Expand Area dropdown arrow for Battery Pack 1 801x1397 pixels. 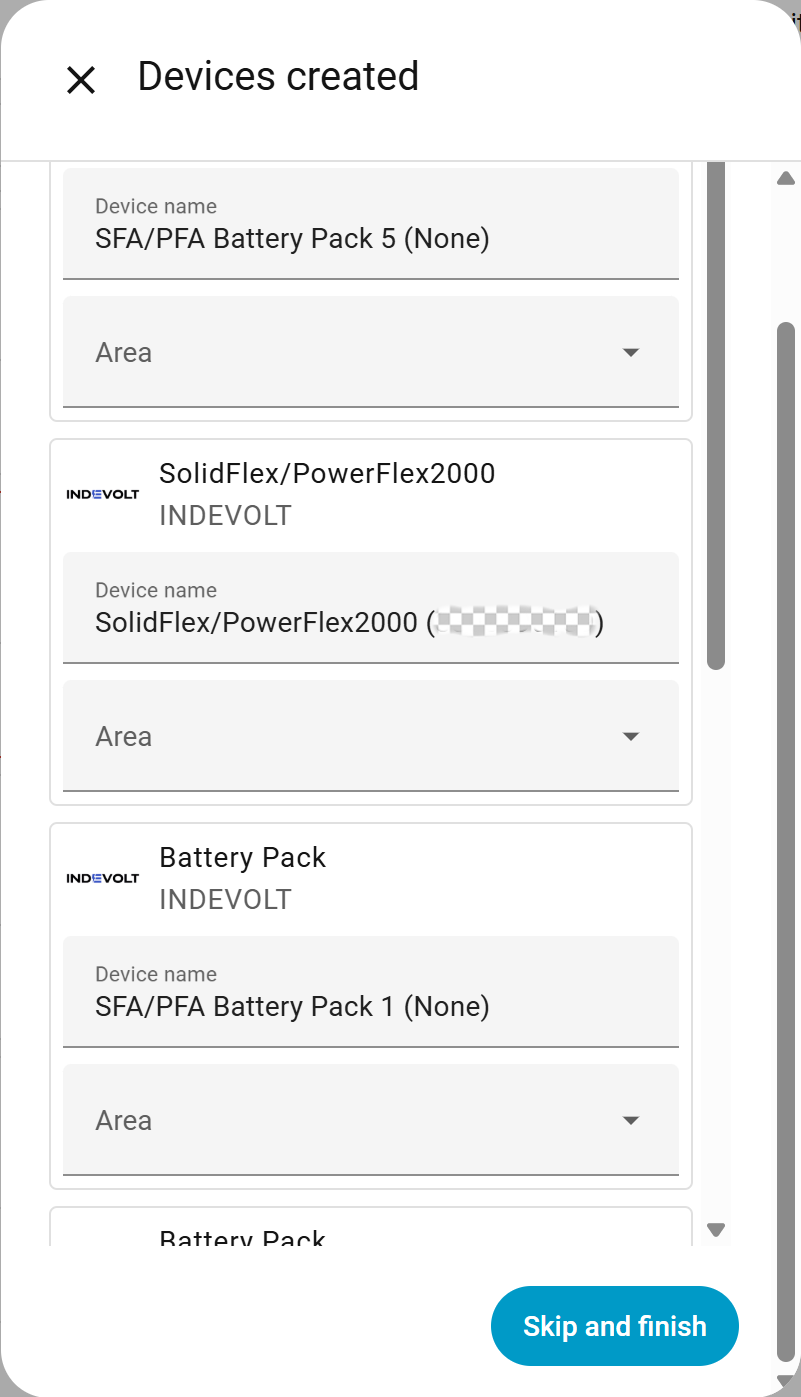630,1121
